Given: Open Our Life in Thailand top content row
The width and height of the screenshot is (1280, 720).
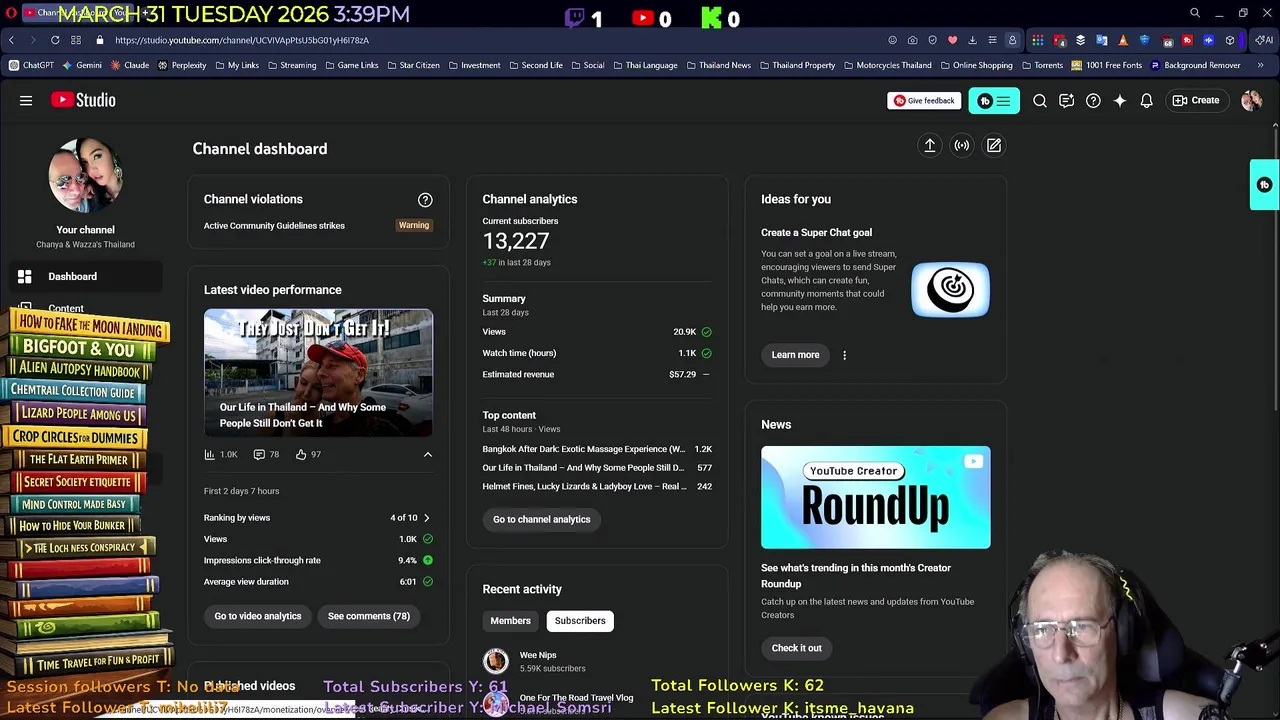Looking at the screenshot, I should (597, 468).
